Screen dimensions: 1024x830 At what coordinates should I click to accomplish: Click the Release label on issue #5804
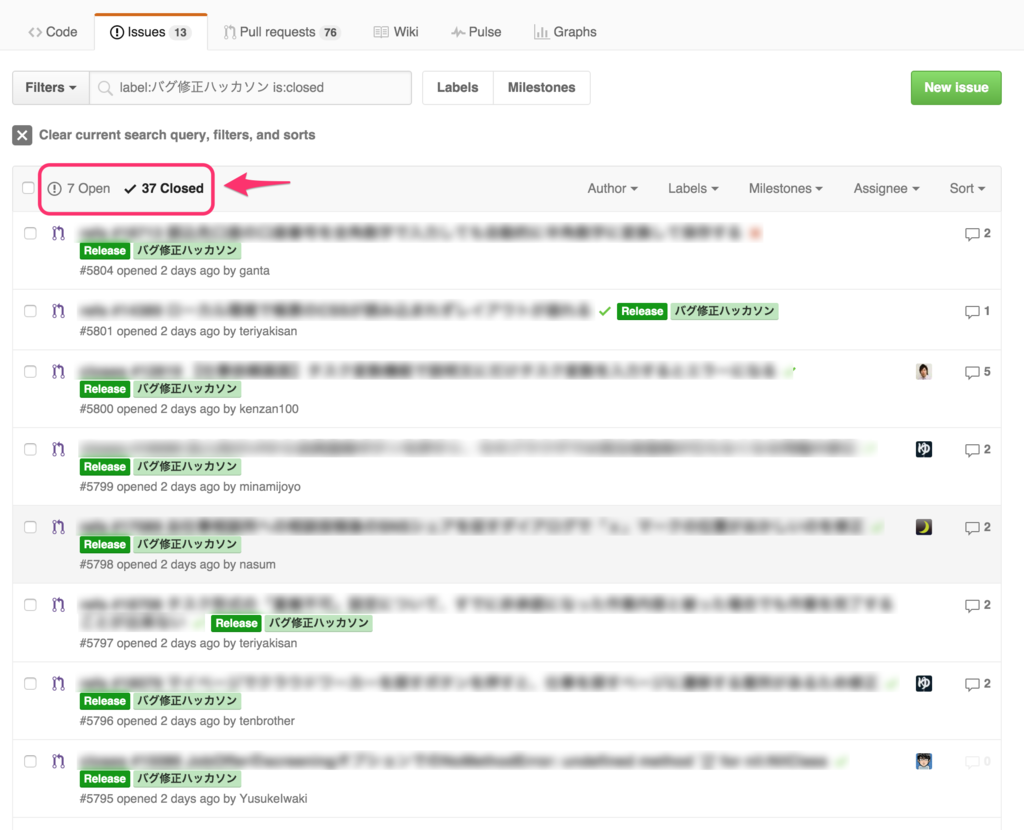pyautogui.click(x=104, y=251)
